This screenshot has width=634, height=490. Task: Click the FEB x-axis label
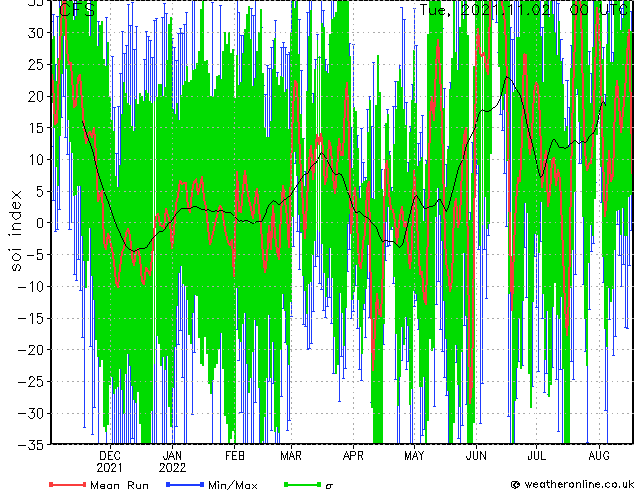point(235,456)
